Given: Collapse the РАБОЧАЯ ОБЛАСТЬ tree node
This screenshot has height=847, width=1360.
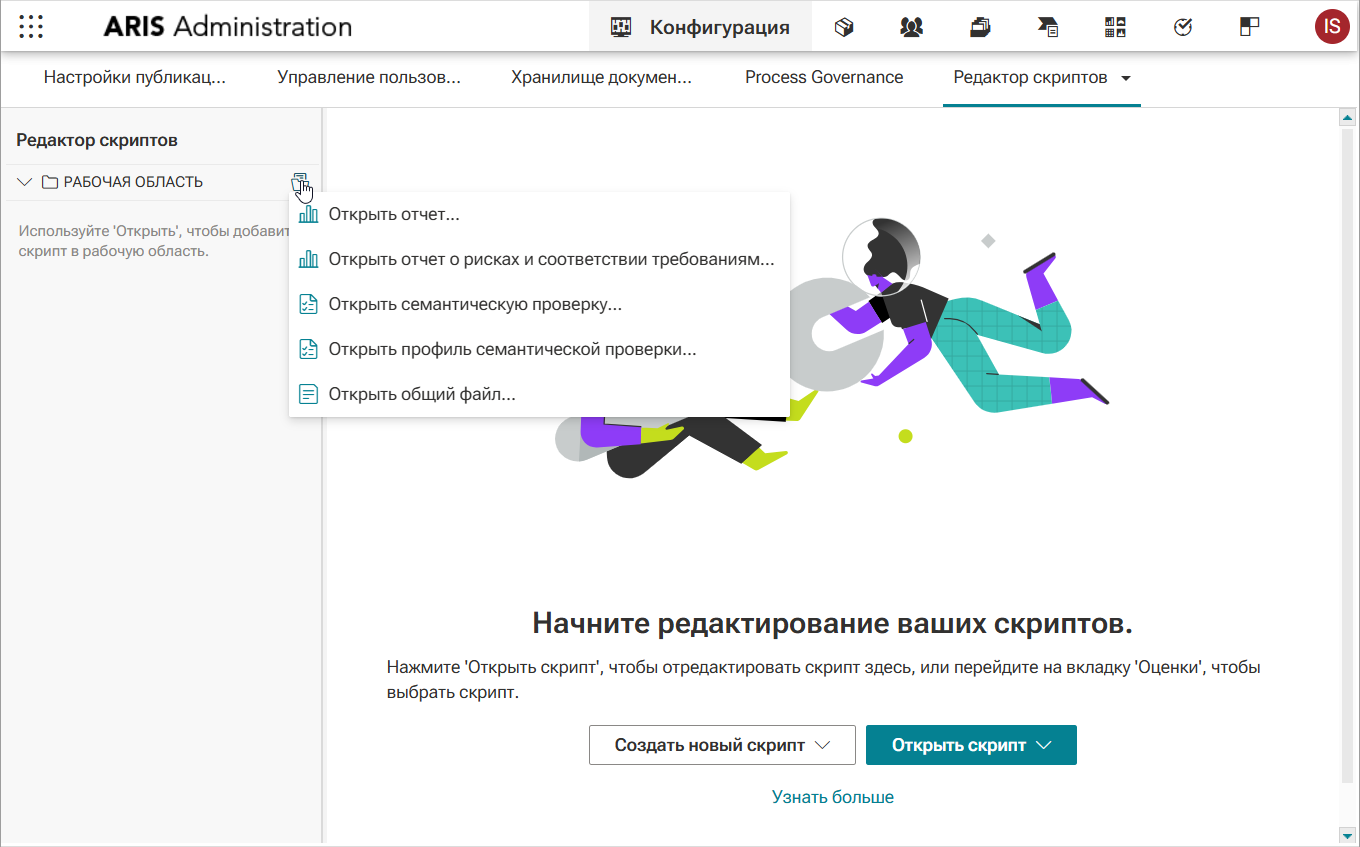Looking at the screenshot, I should [x=25, y=182].
